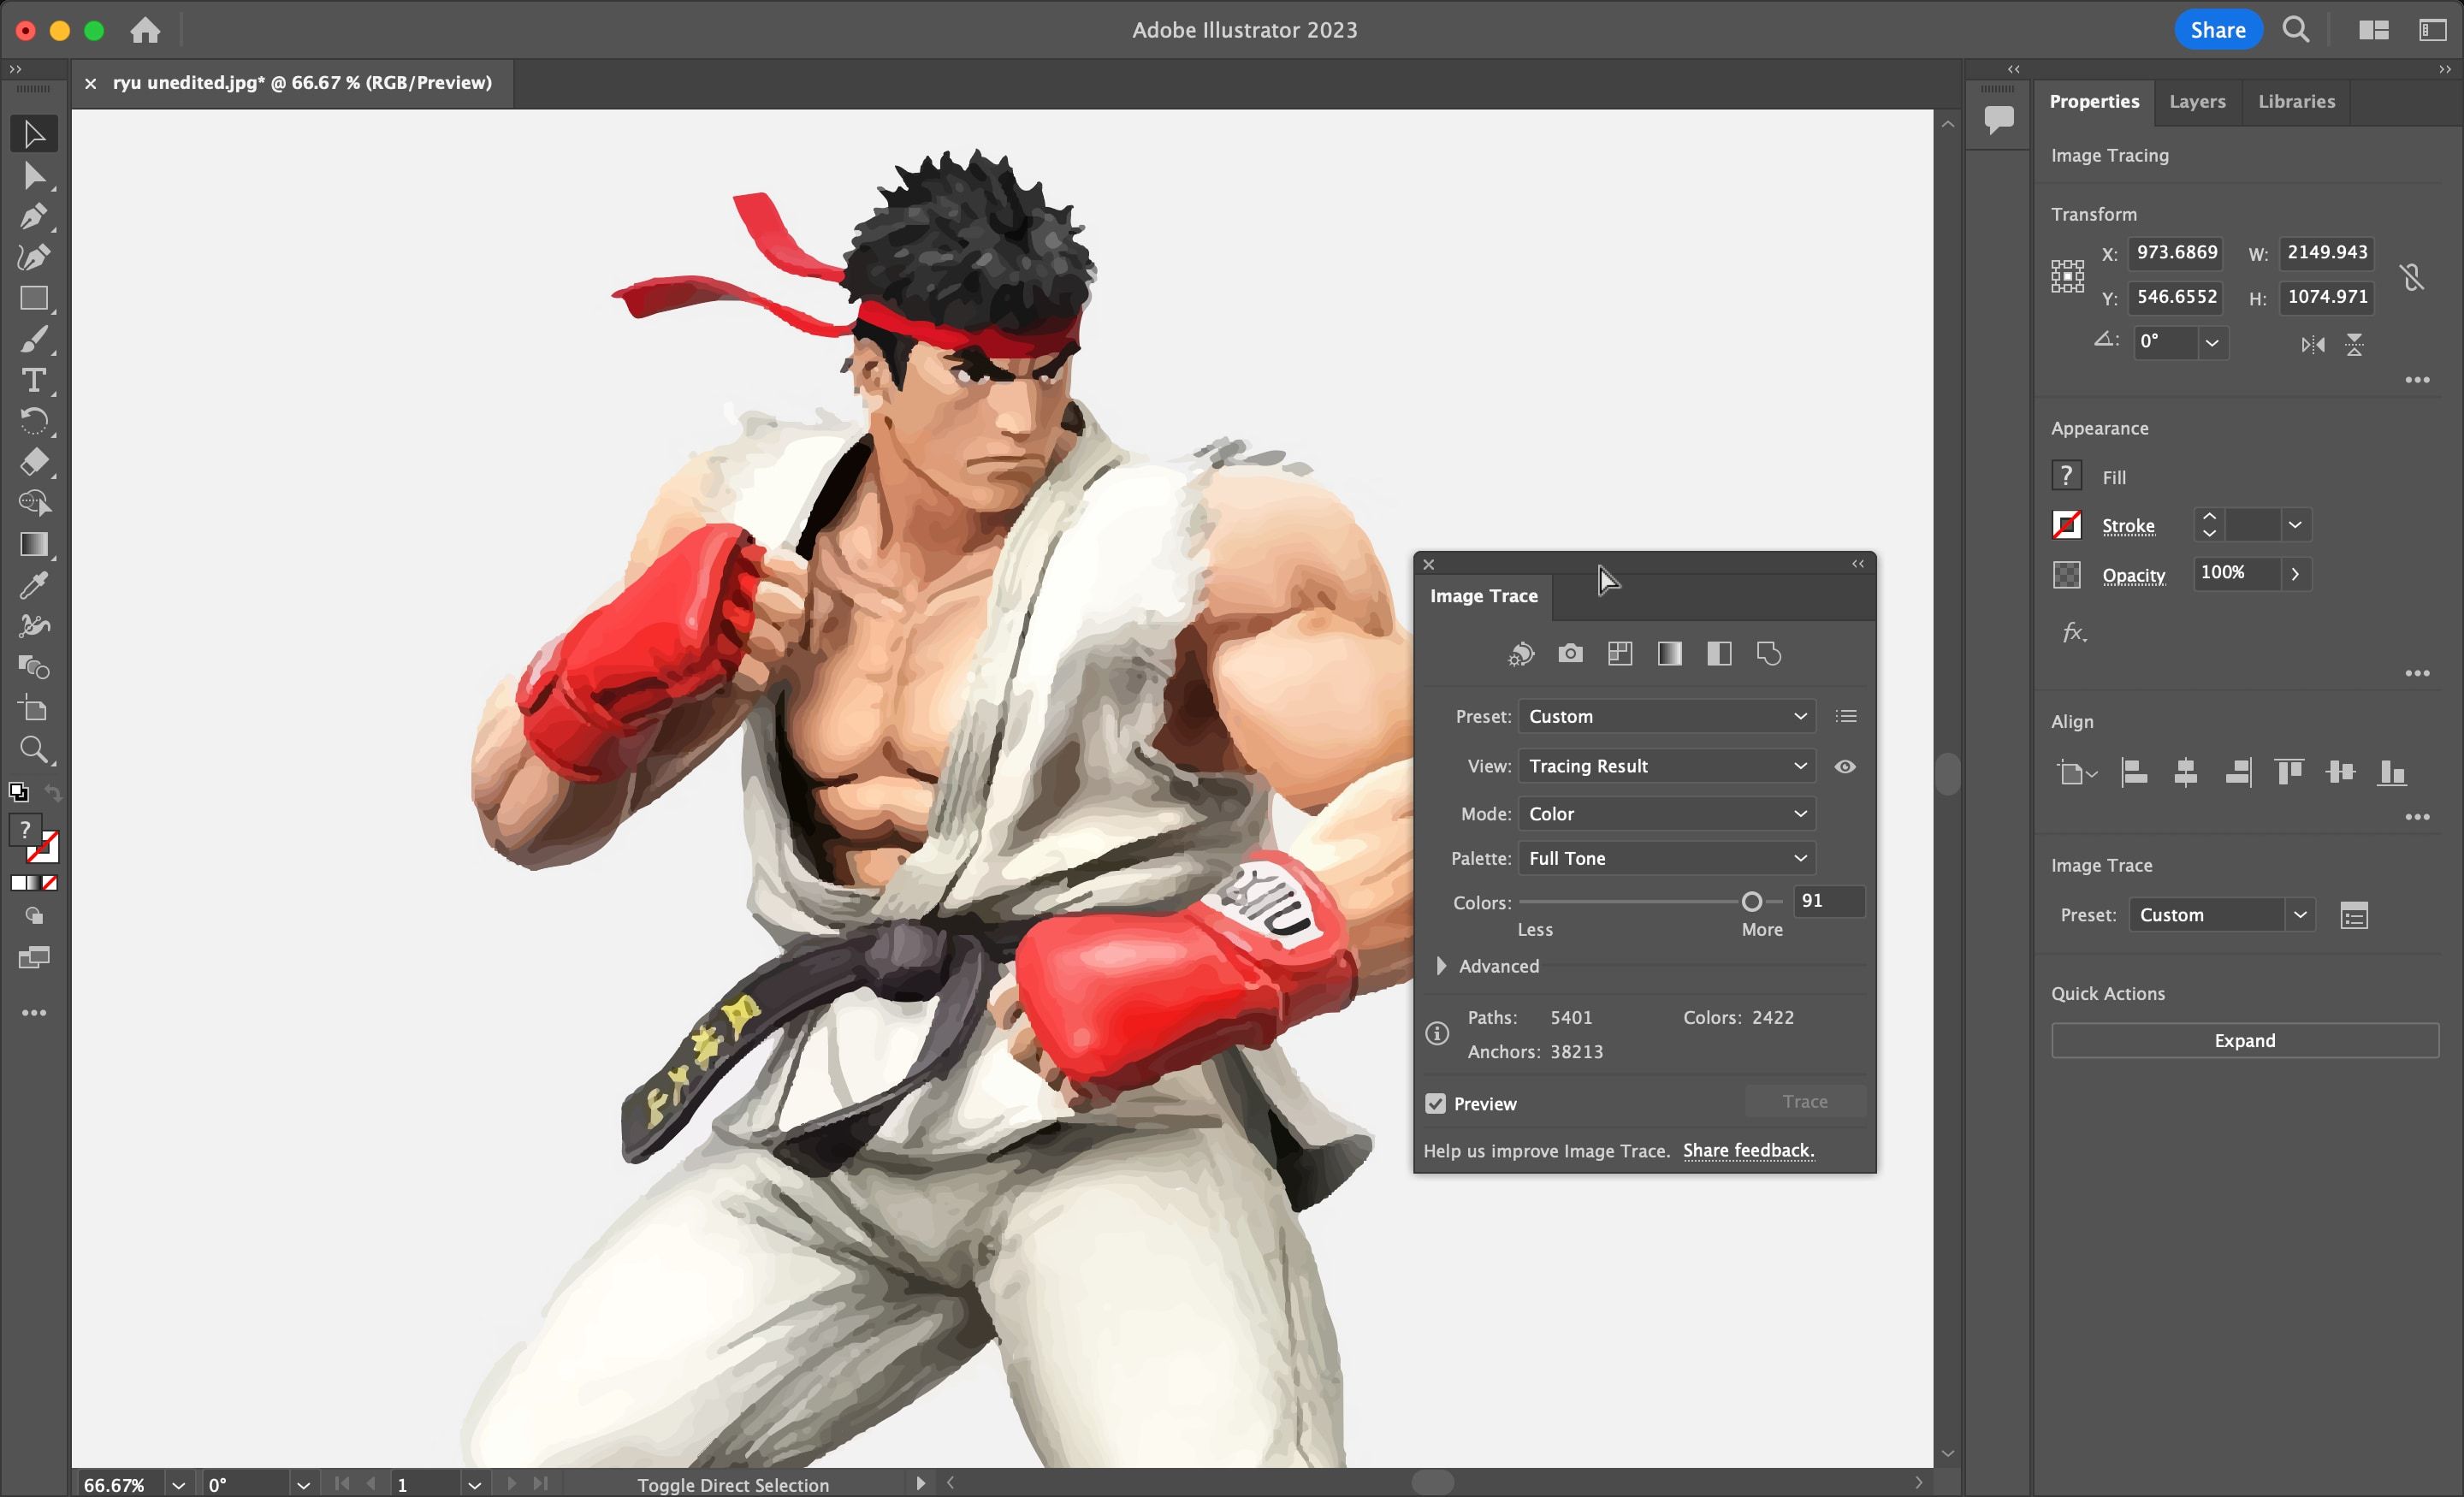Select the Type tool
The width and height of the screenshot is (2464, 1497).
(33, 381)
